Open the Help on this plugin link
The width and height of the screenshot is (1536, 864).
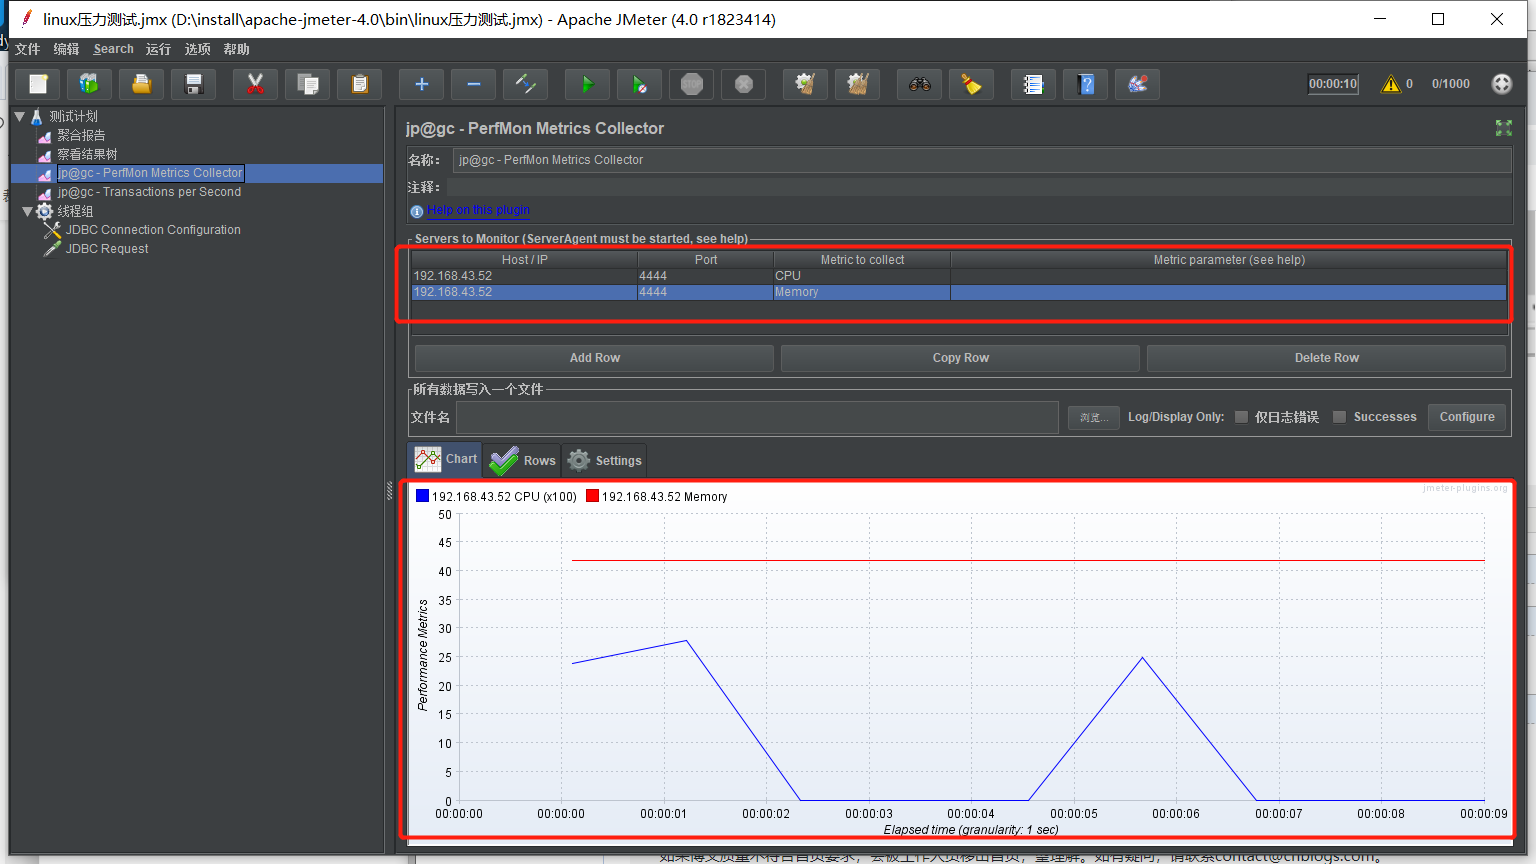(x=478, y=210)
